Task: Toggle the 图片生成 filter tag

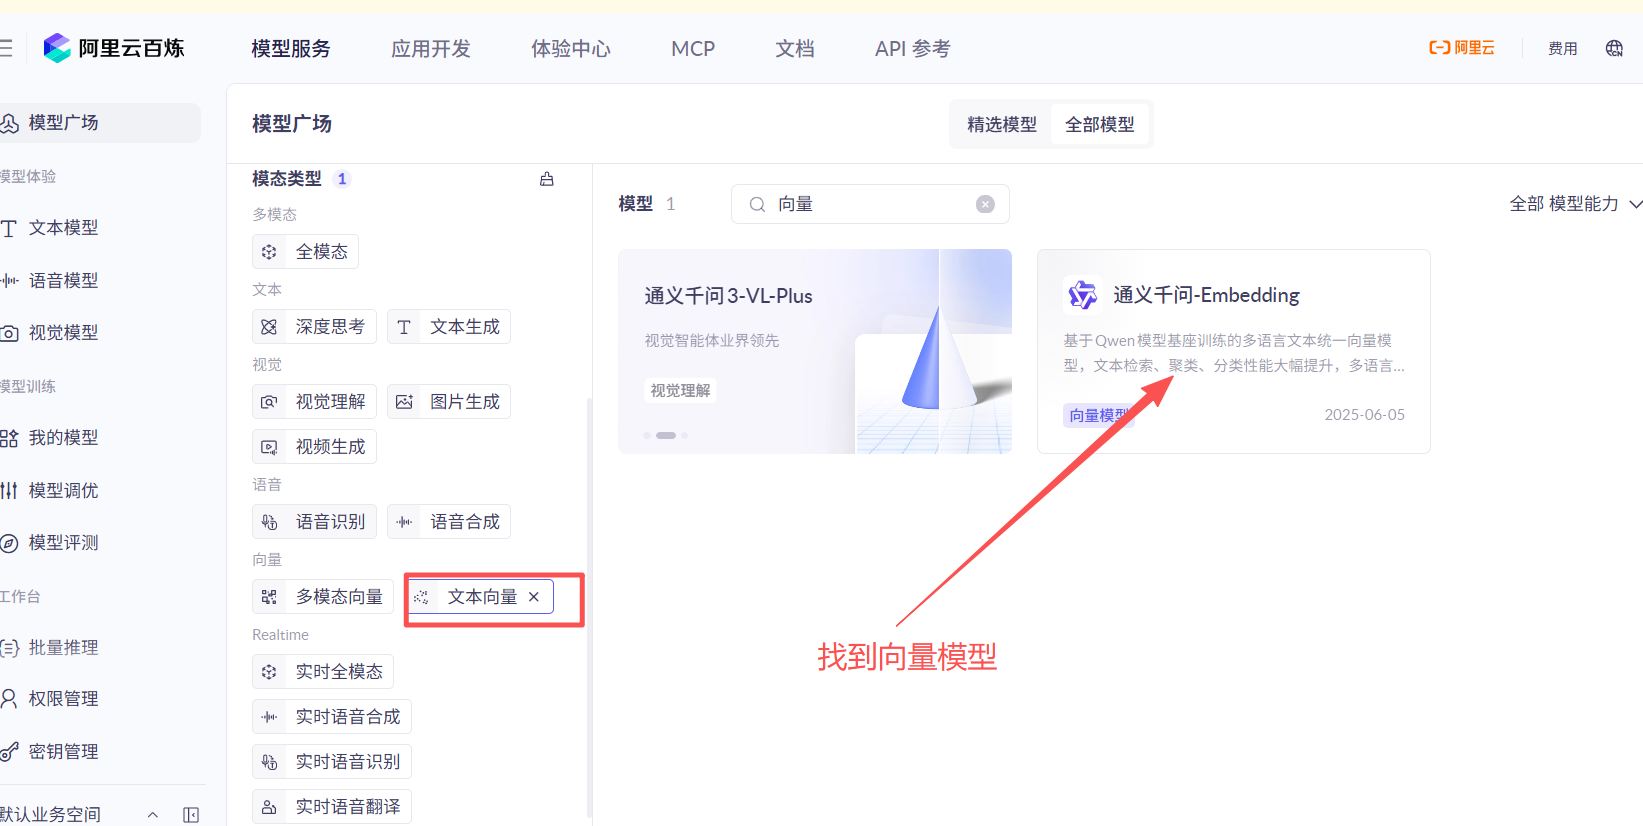Action: [449, 402]
